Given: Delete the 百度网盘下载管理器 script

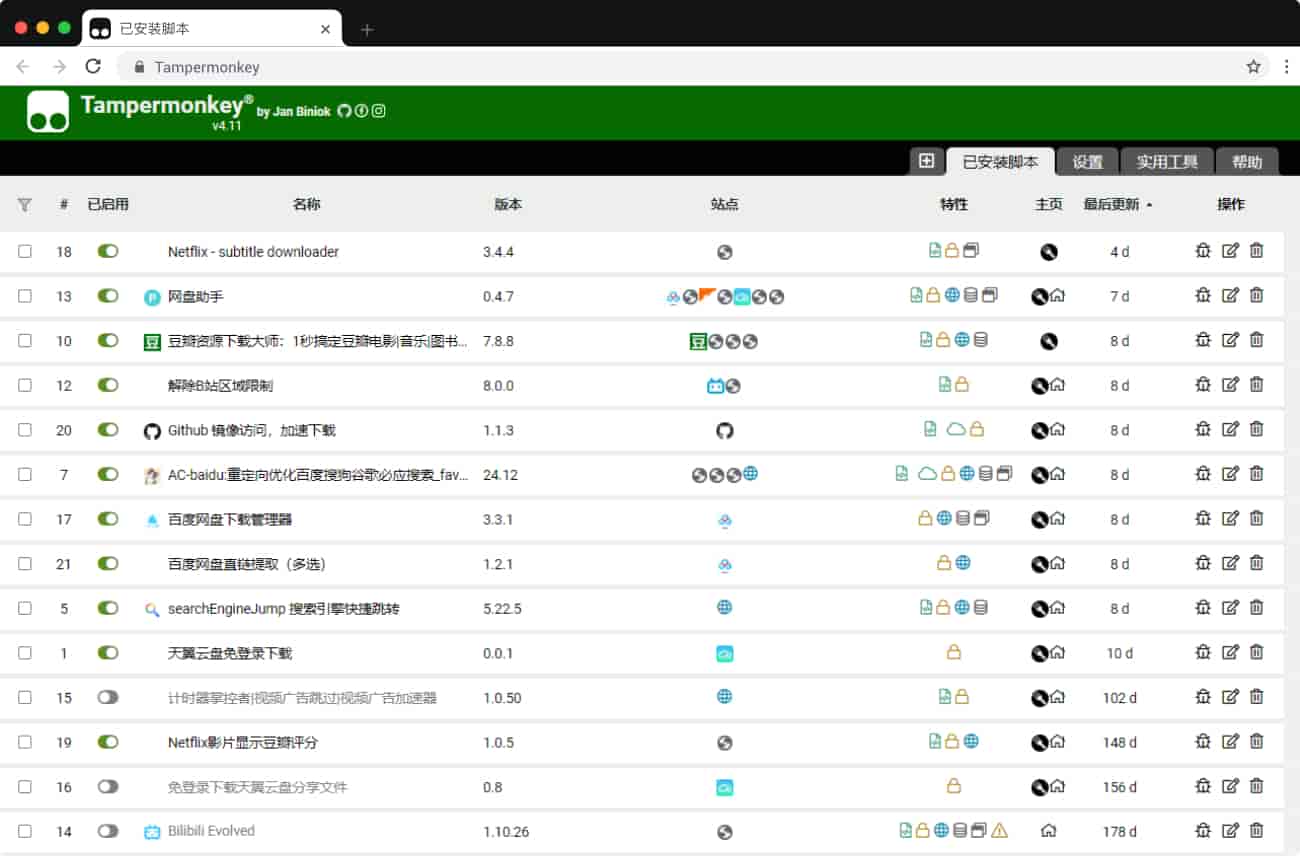Looking at the screenshot, I should [x=1257, y=518].
